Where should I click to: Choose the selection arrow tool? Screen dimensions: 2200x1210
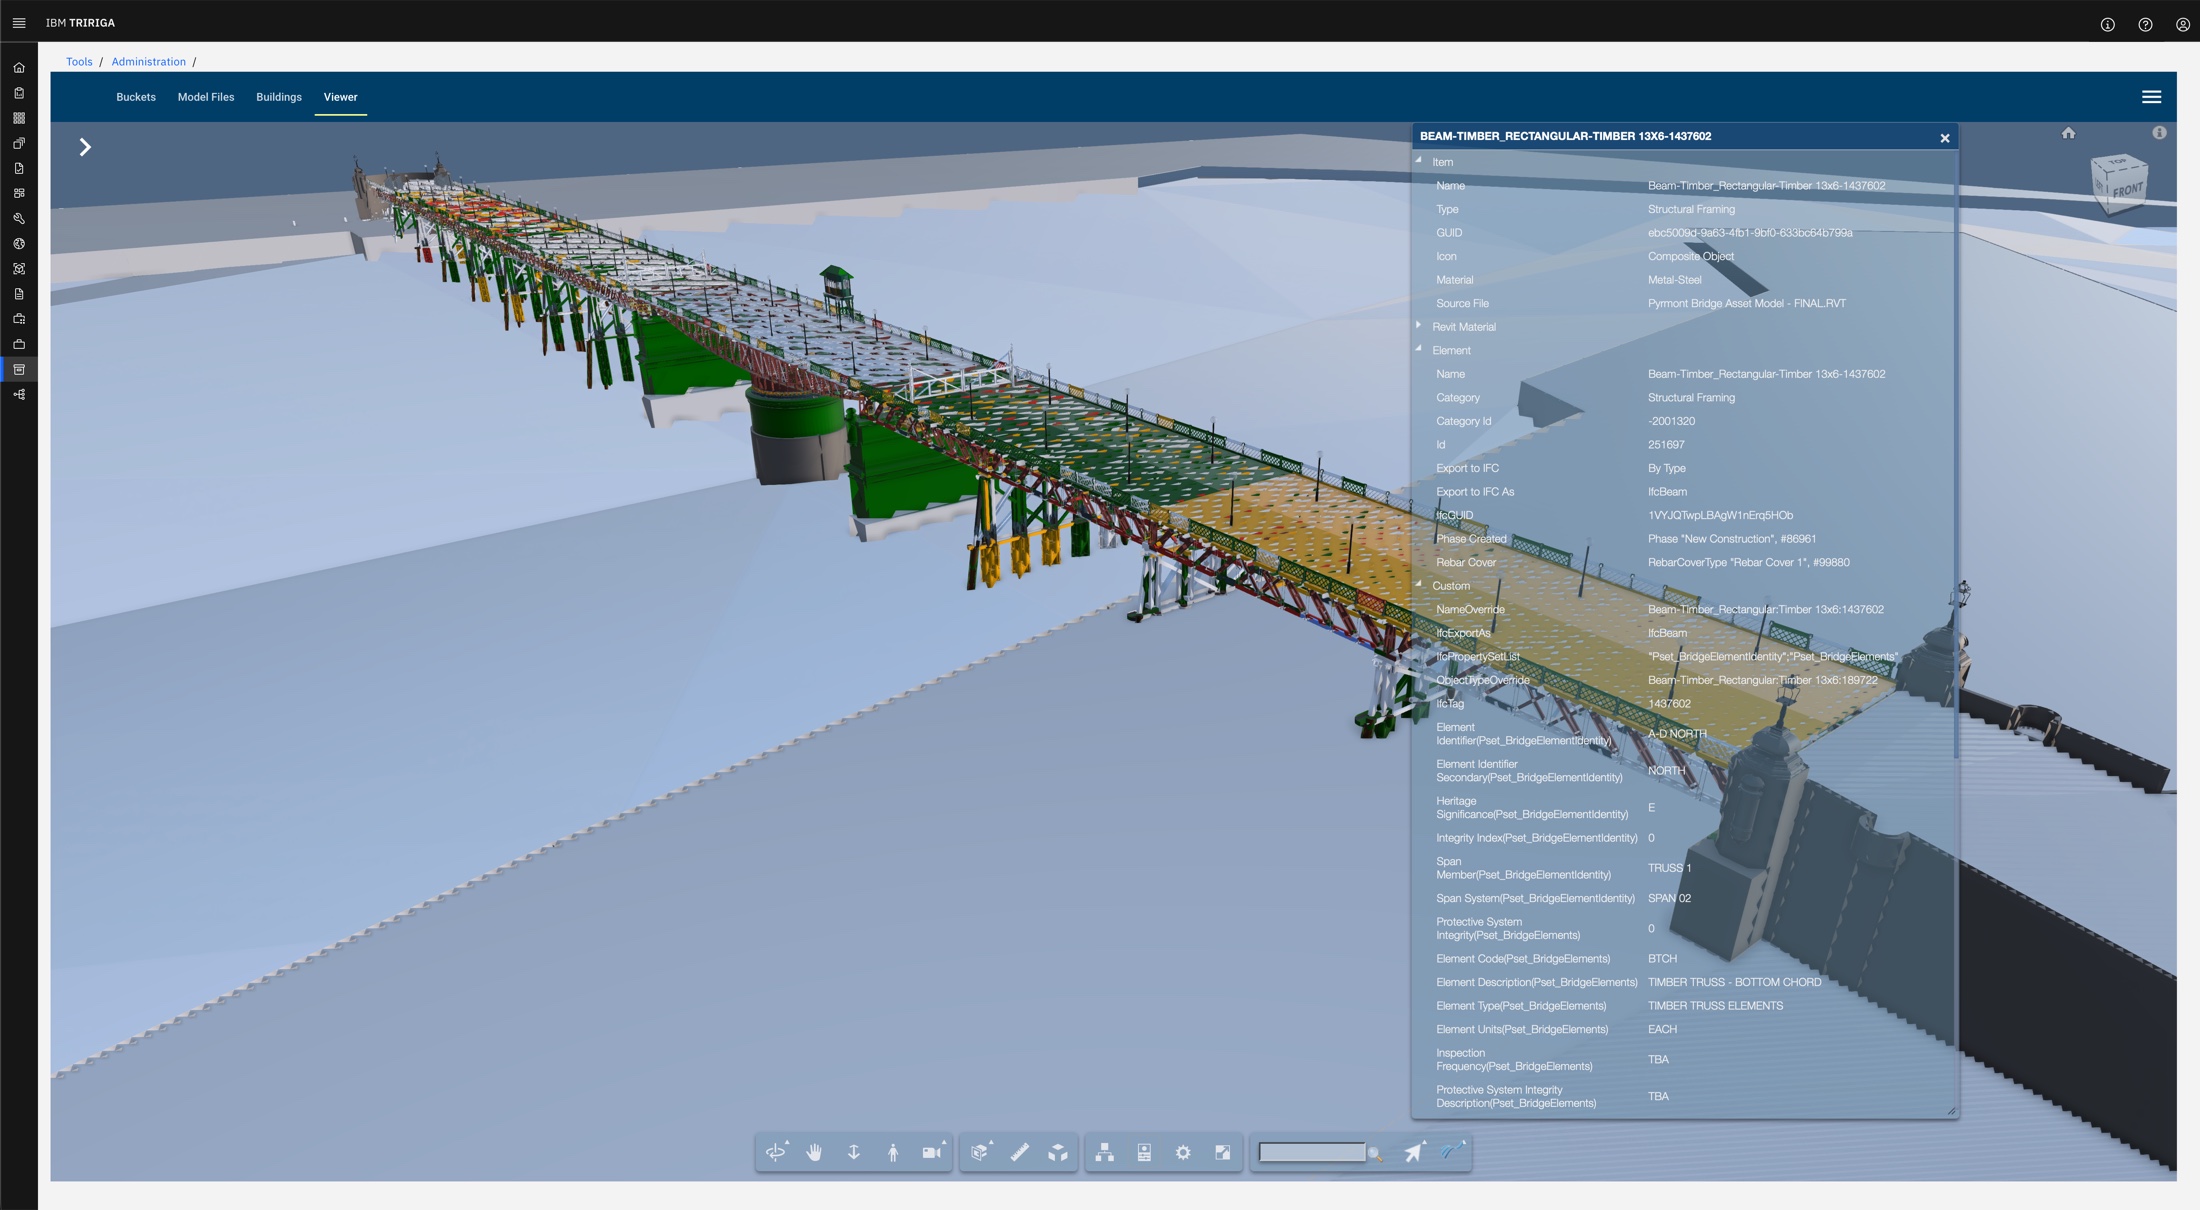[x=1414, y=1152]
